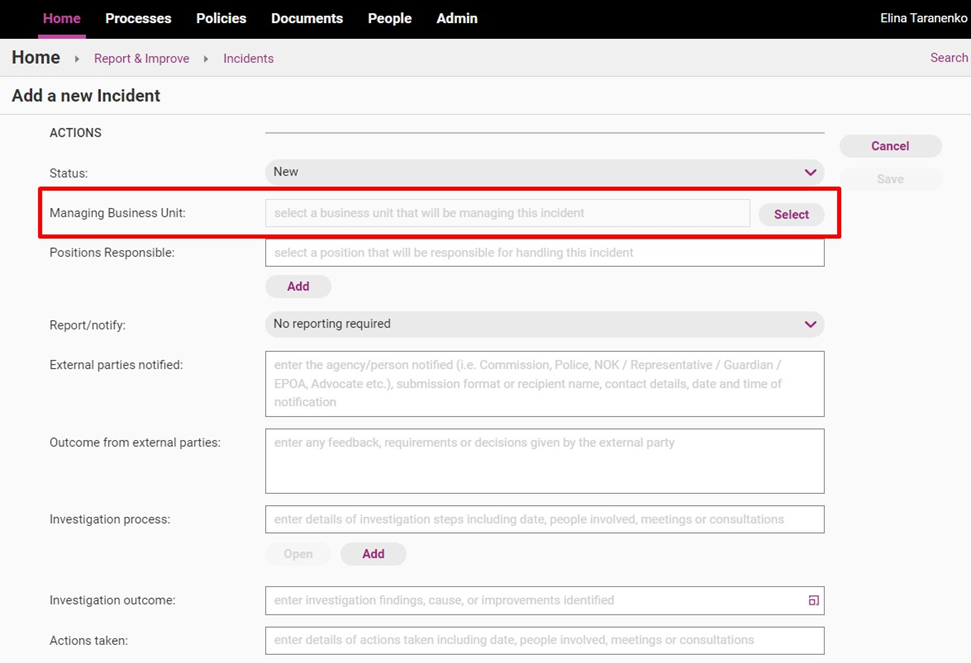
Task: Click the Outcome from external parties box
Action: tap(545, 461)
